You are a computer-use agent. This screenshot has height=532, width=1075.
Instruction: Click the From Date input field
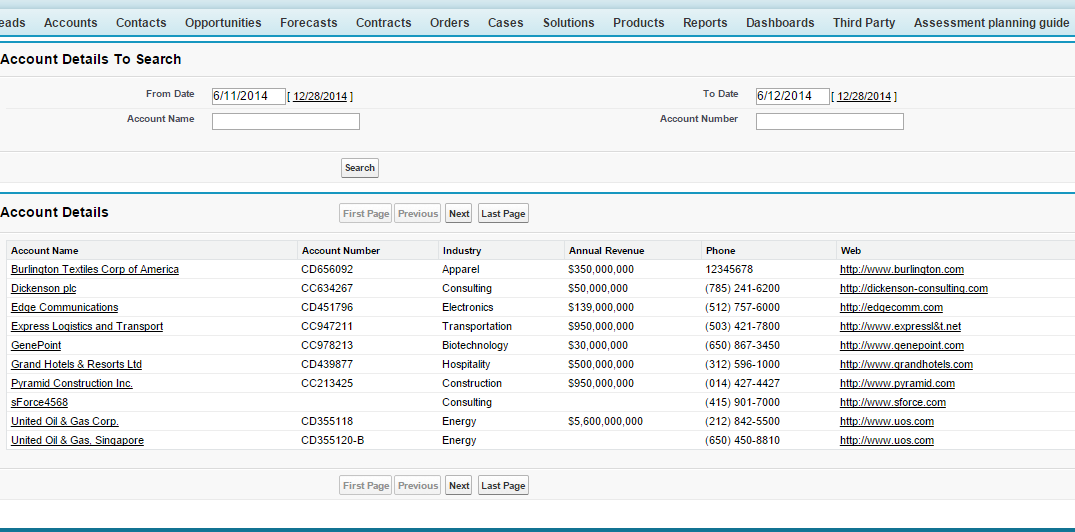[248, 96]
